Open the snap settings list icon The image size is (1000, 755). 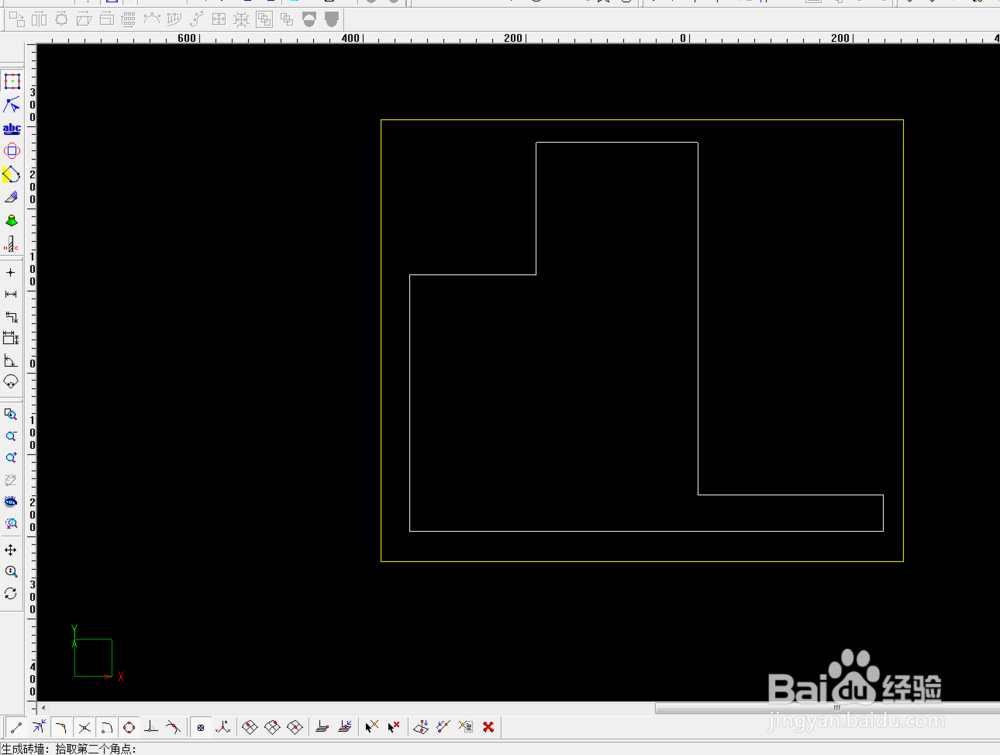point(466,727)
